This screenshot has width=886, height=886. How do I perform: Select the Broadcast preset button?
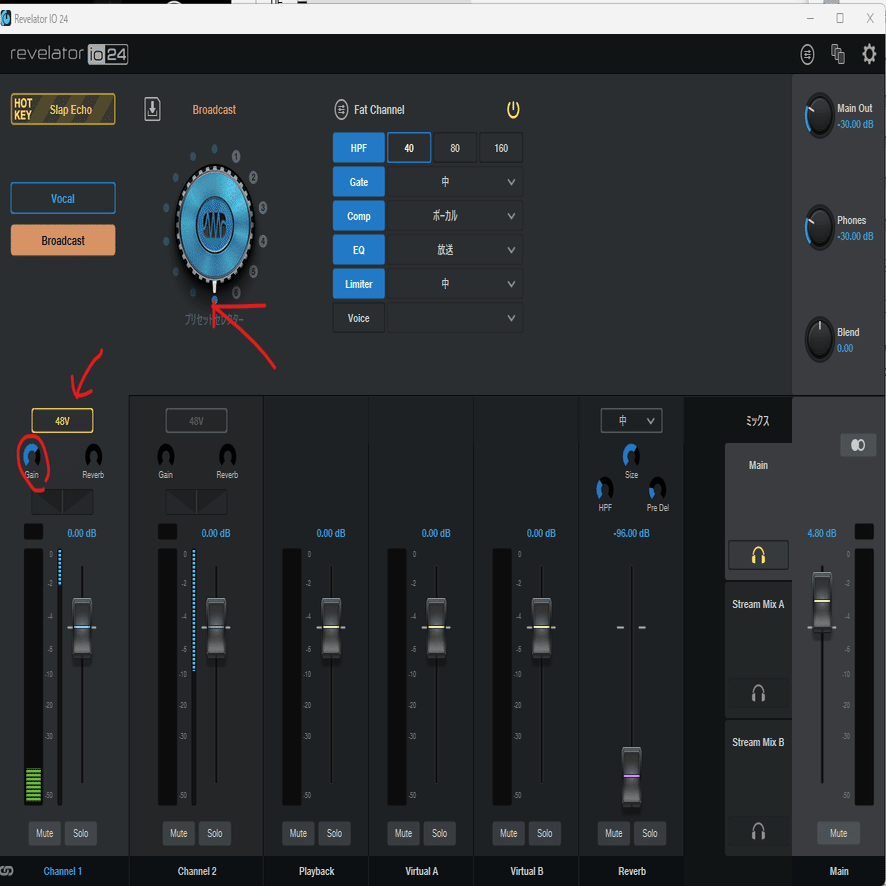(x=63, y=240)
